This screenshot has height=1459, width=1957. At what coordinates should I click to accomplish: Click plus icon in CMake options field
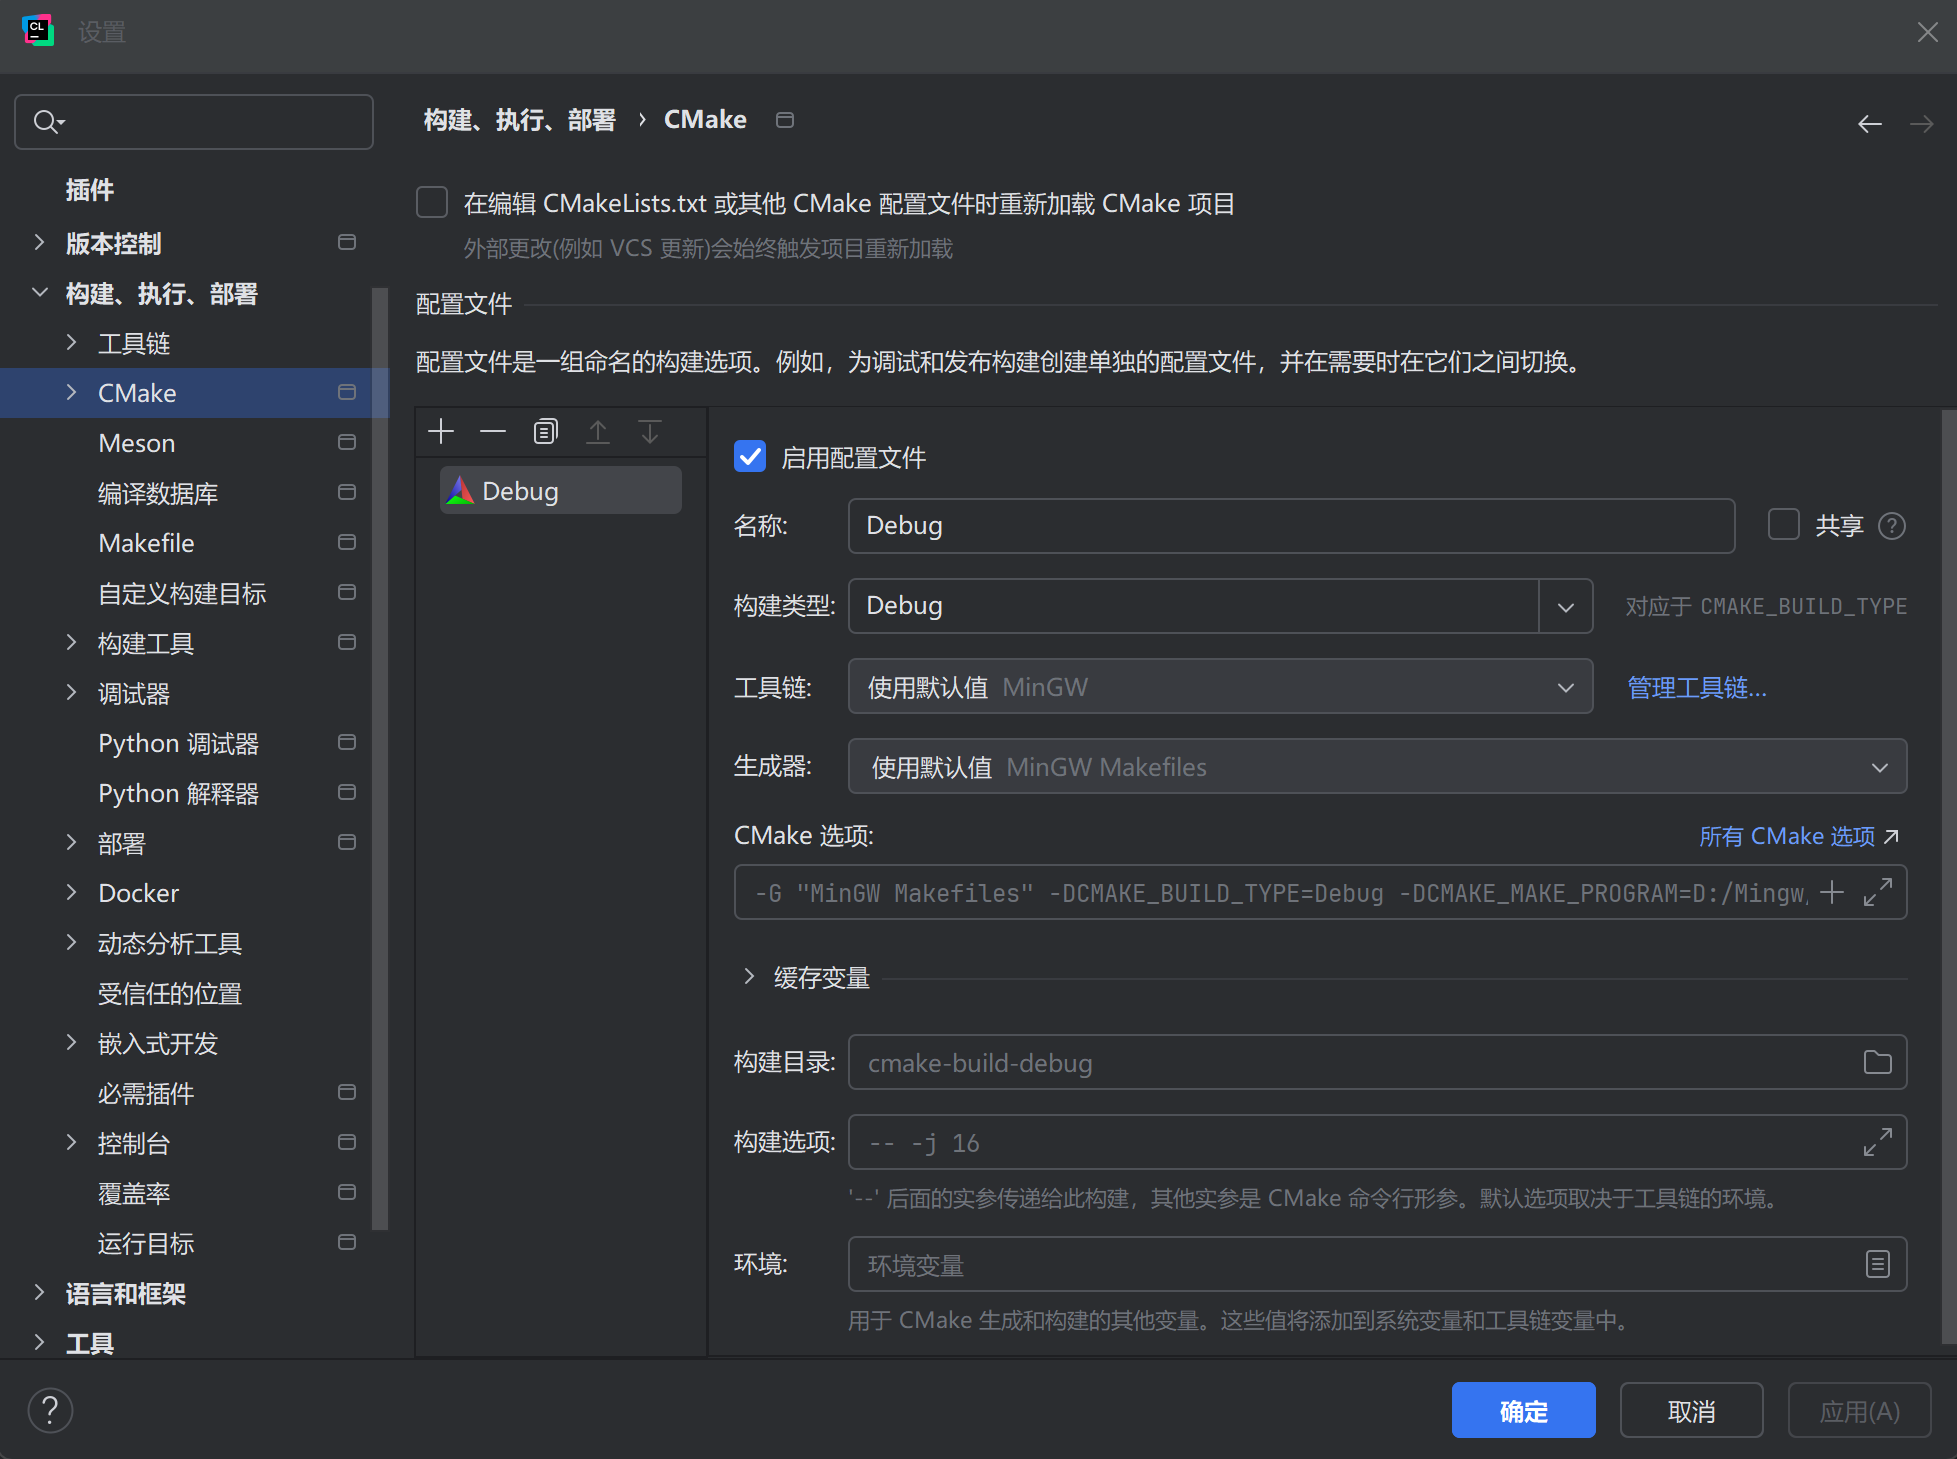tap(1832, 892)
